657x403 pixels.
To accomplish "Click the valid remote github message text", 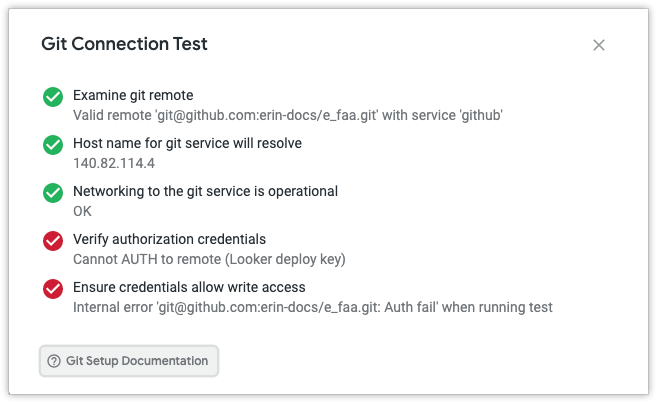I will click(287, 115).
